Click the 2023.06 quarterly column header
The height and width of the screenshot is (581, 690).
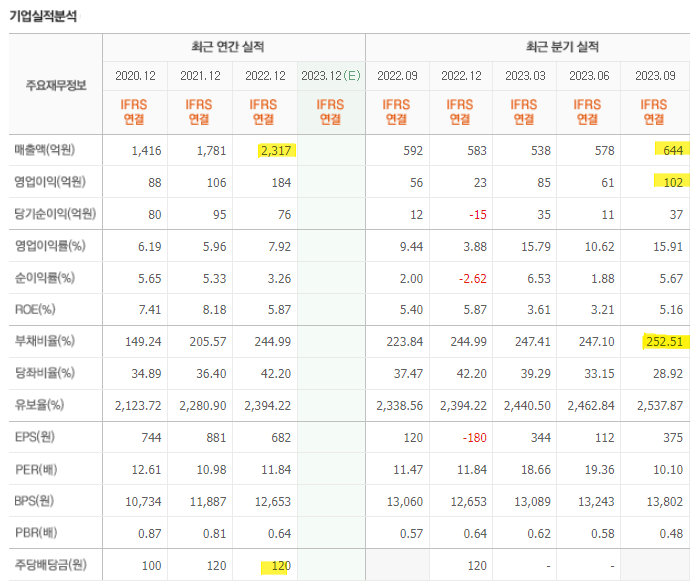pyautogui.click(x=589, y=76)
